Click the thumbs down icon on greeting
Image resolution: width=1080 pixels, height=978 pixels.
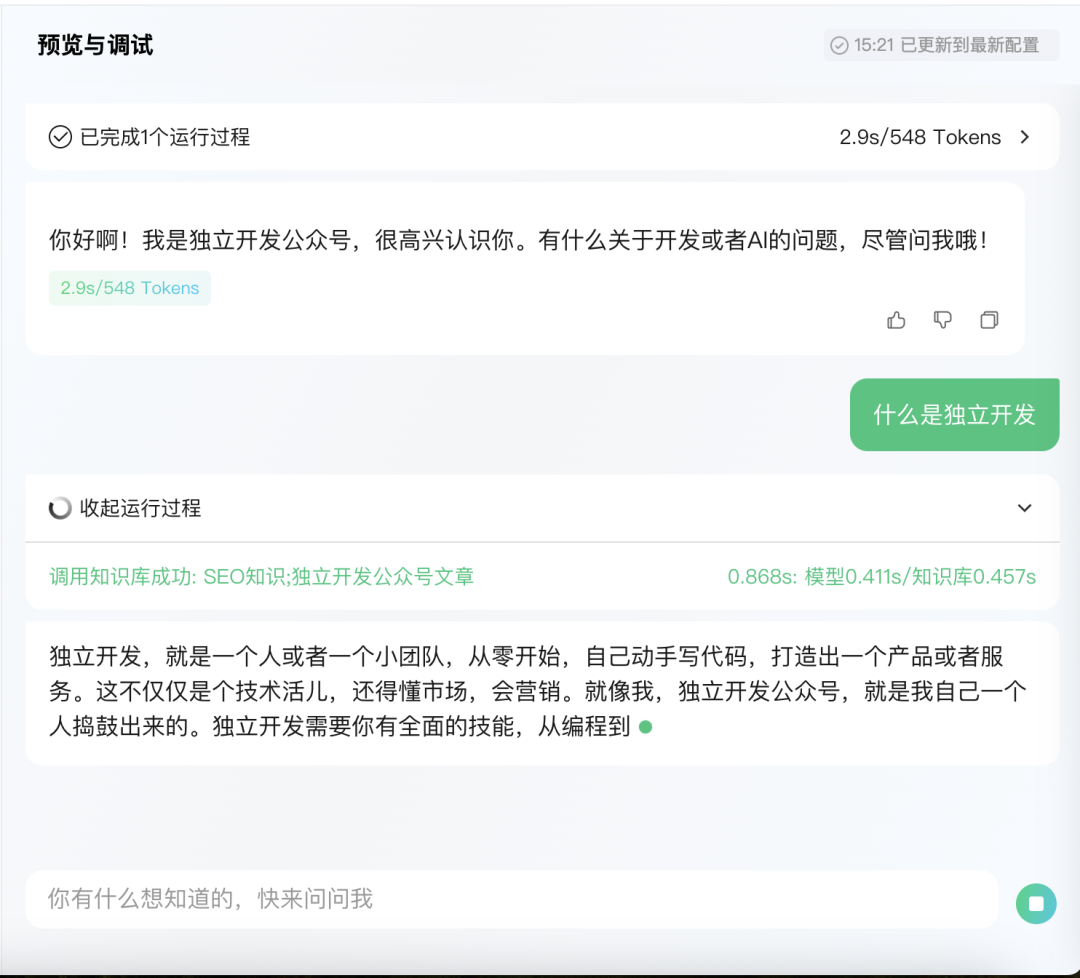click(x=942, y=320)
